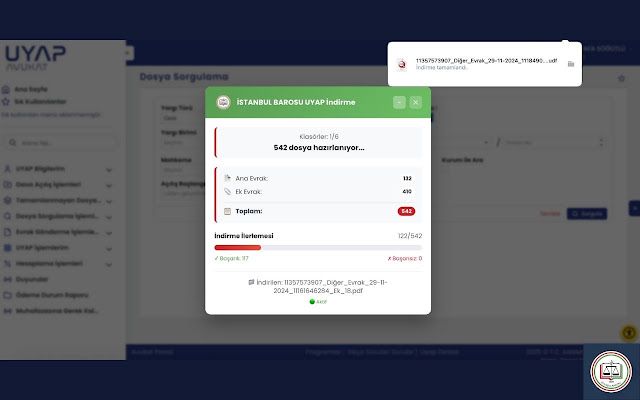Click the 'Başarılı: 117' text

[231, 258]
